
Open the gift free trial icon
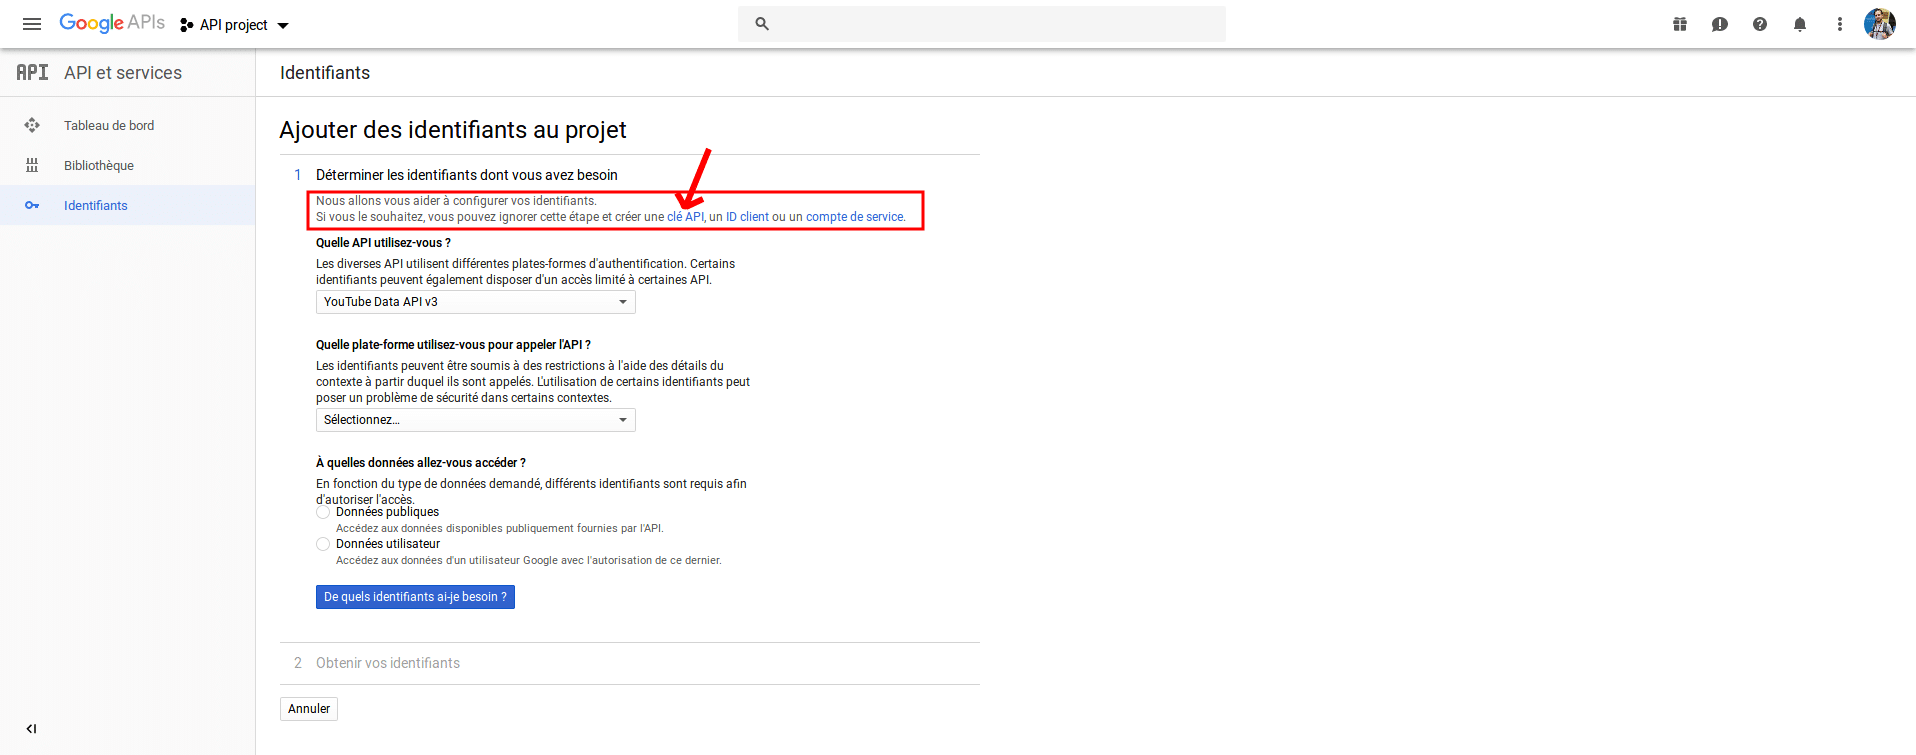pos(1680,24)
